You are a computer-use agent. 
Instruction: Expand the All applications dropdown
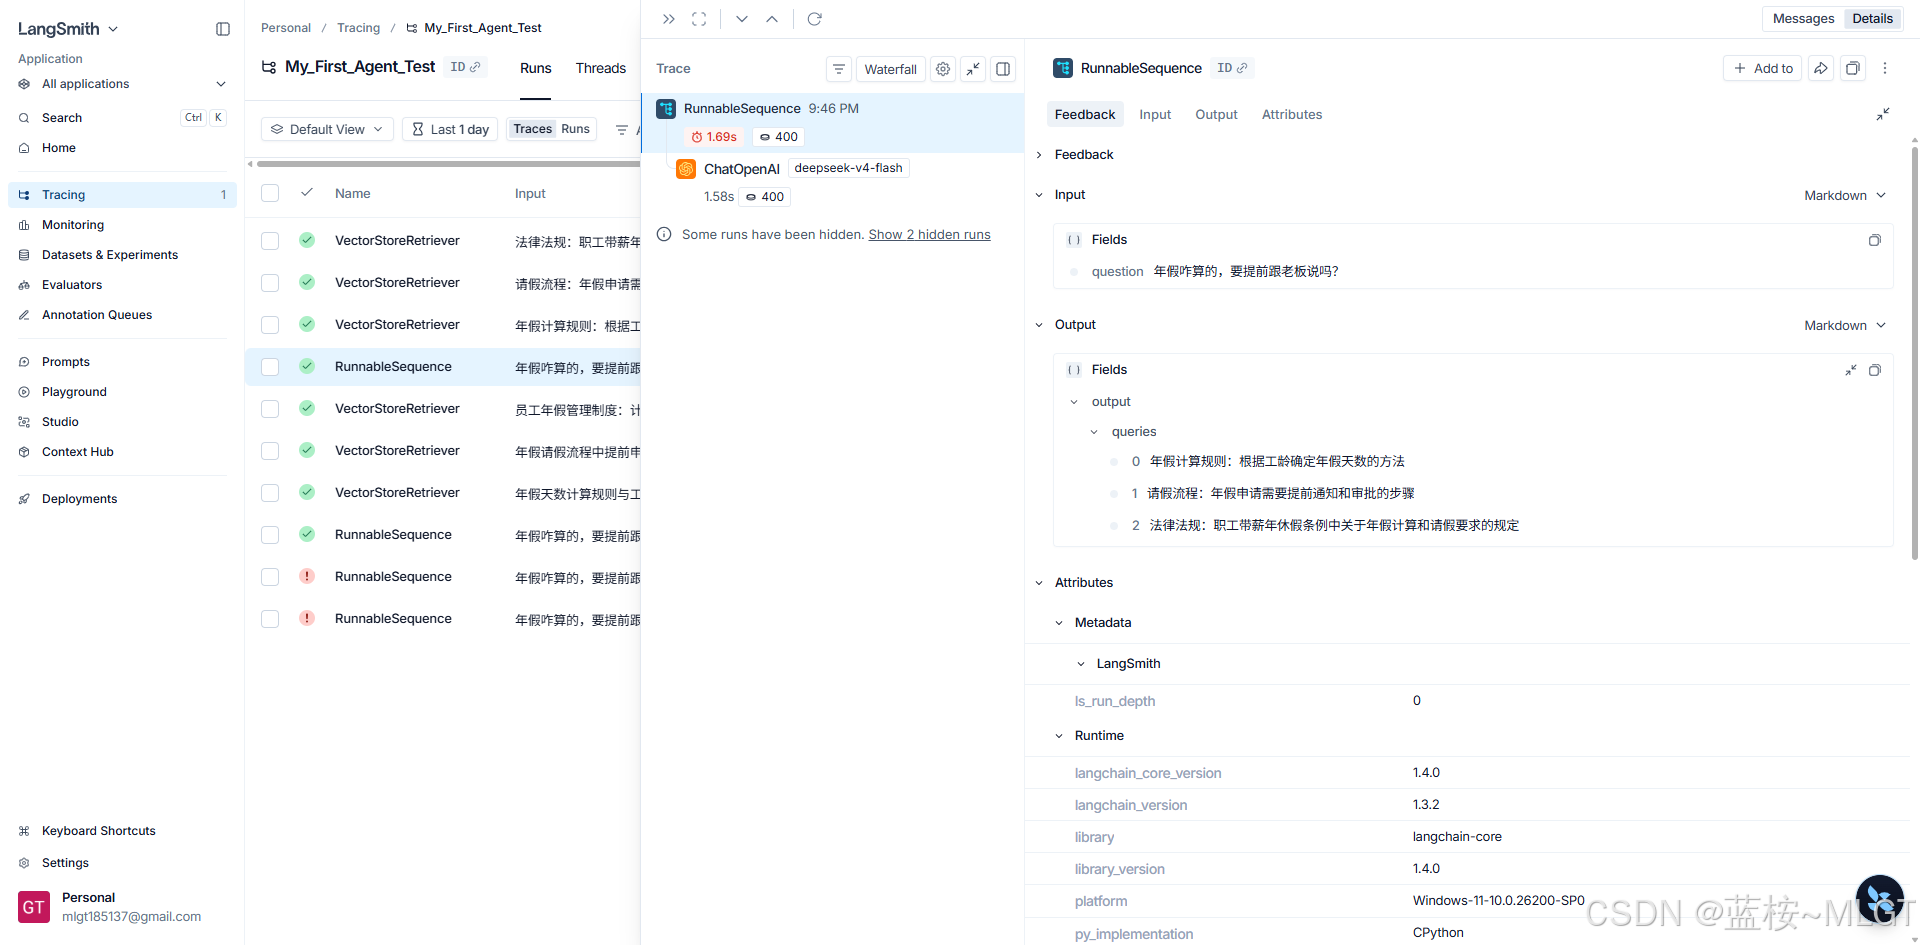(x=122, y=84)
